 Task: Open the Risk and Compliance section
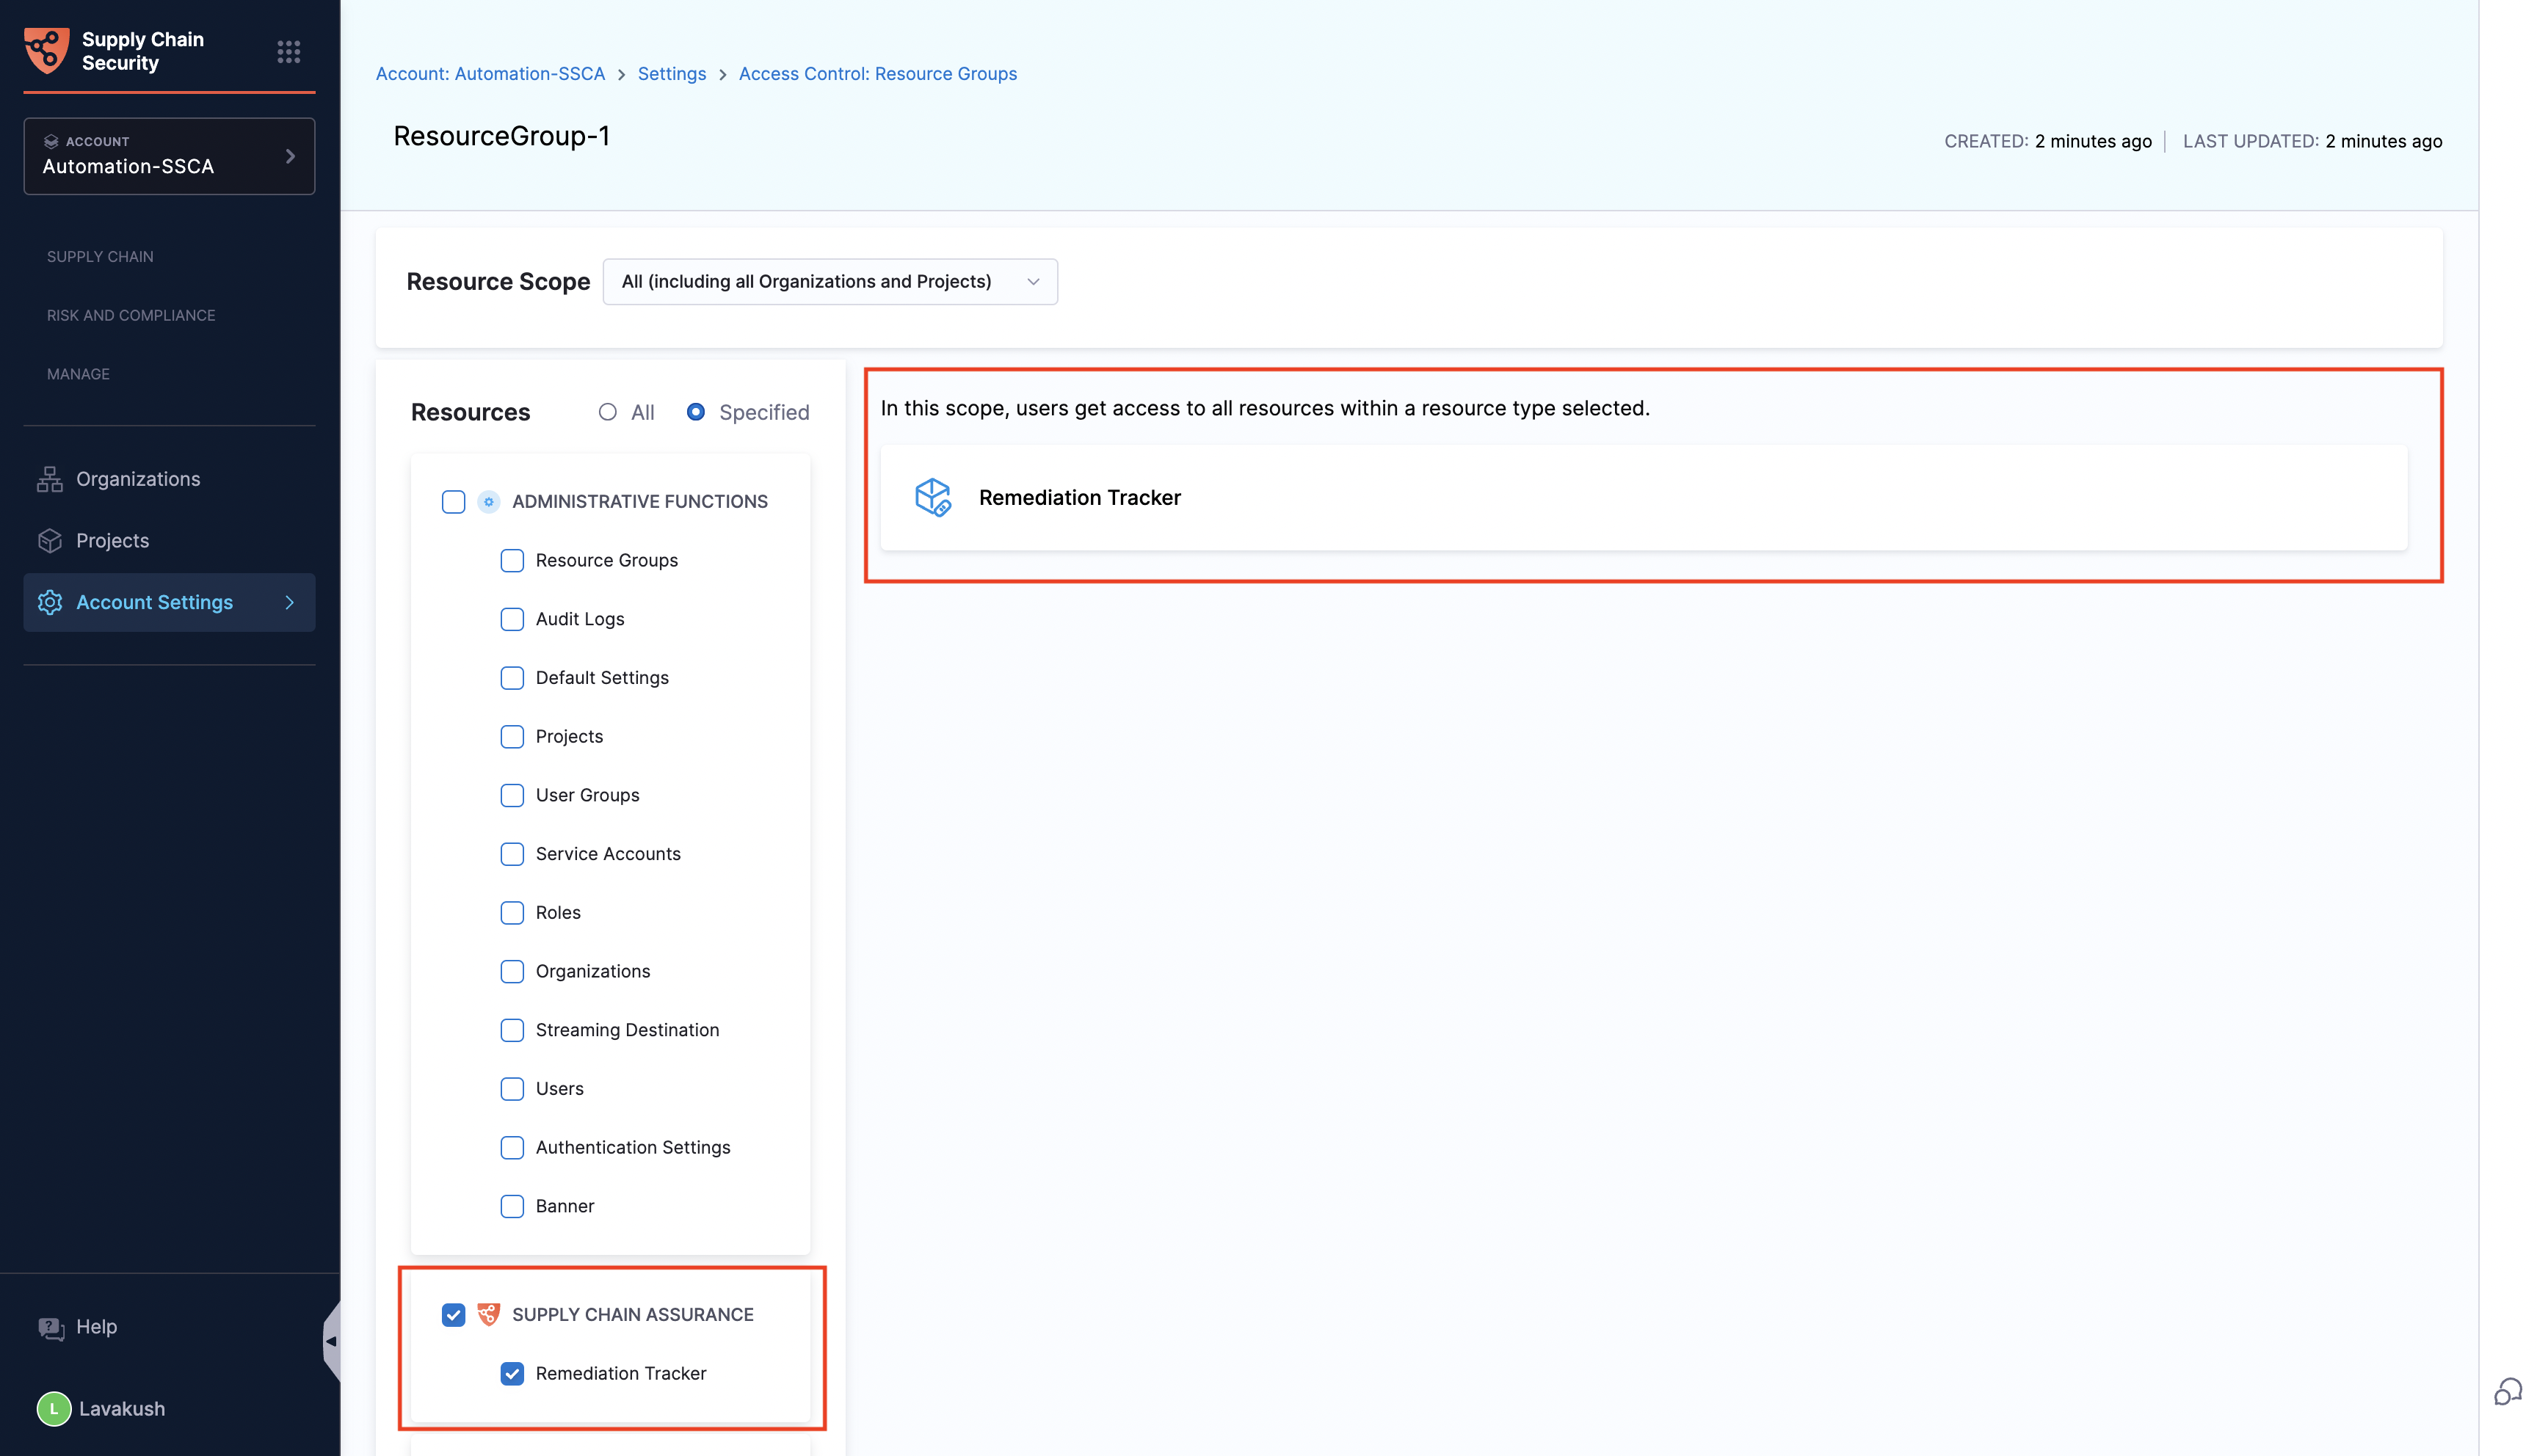click(131, 315)
